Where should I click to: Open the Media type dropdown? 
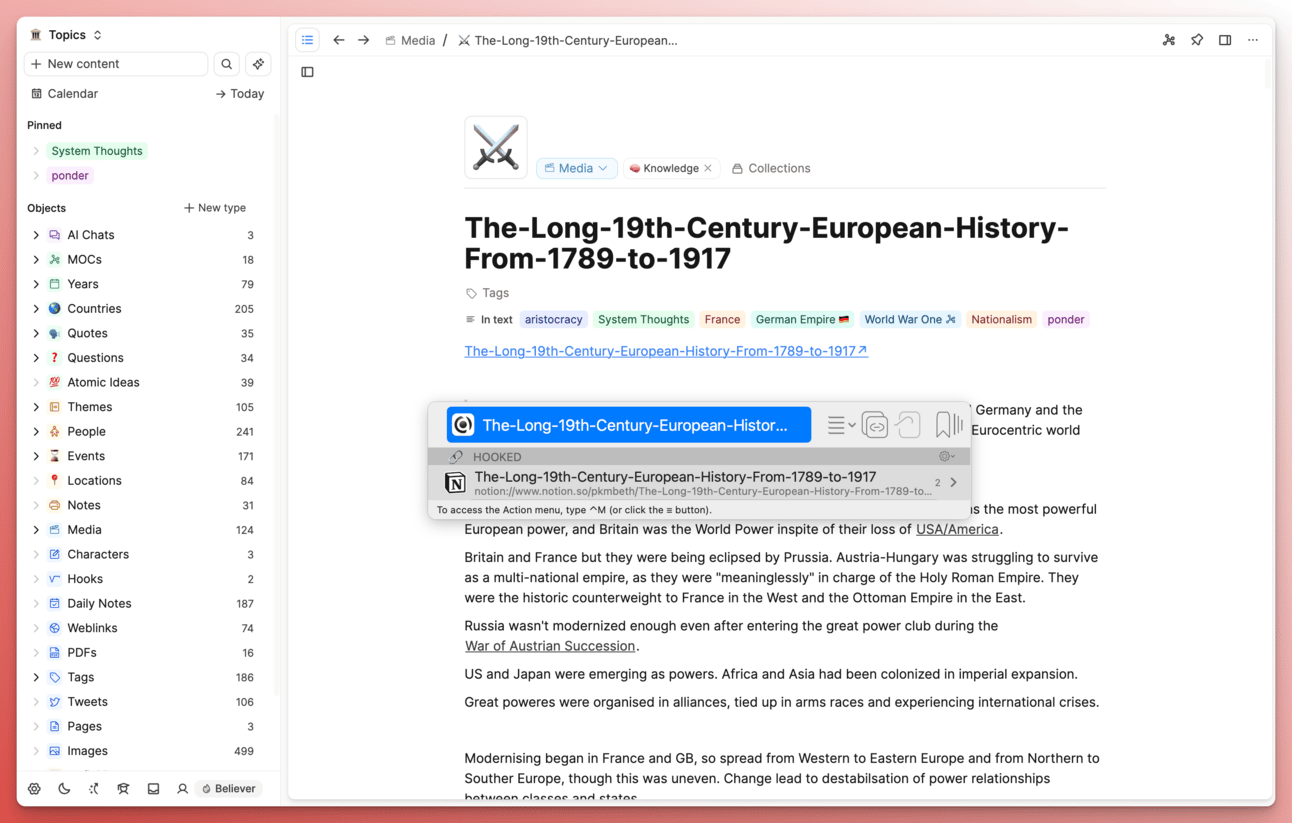576,168
